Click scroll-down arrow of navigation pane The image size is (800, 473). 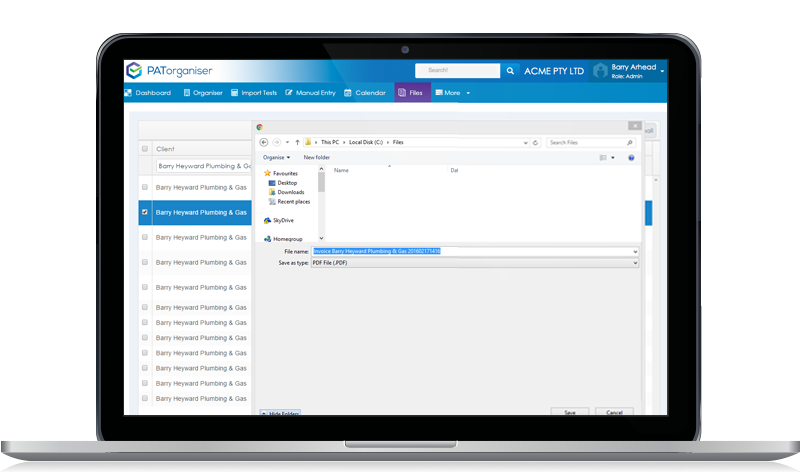pos(321,238)
